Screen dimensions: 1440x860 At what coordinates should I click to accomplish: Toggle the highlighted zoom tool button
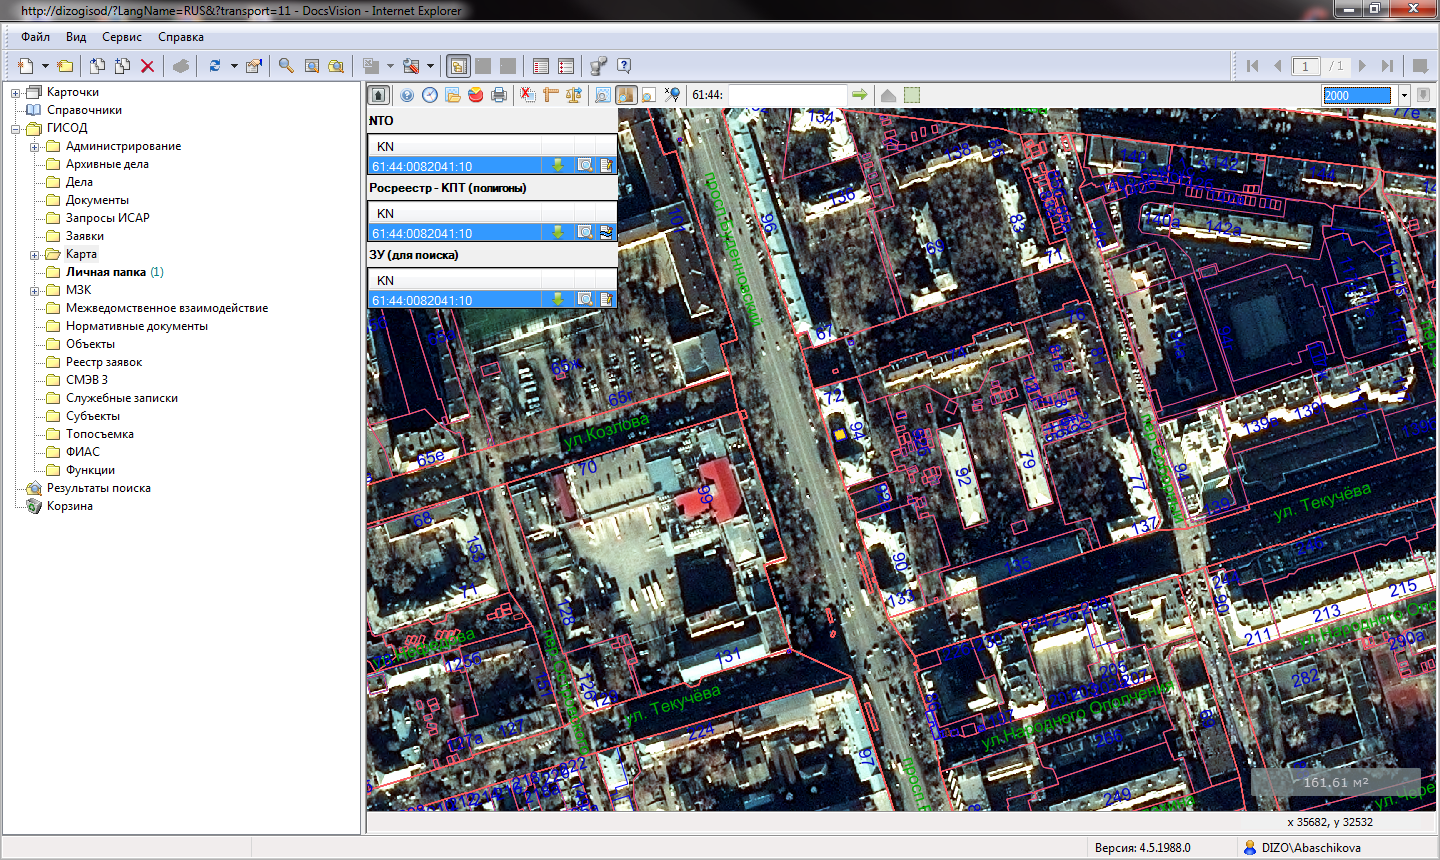[x=626, y=95]
